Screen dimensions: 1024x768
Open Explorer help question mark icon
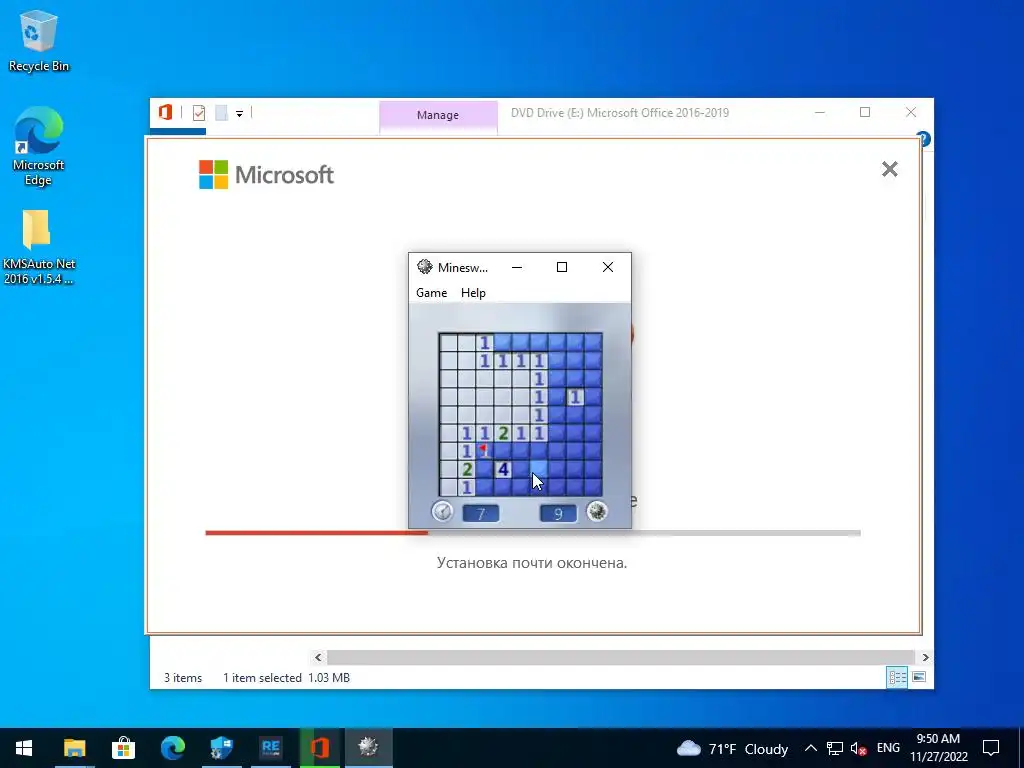click(x=923, y=139)
